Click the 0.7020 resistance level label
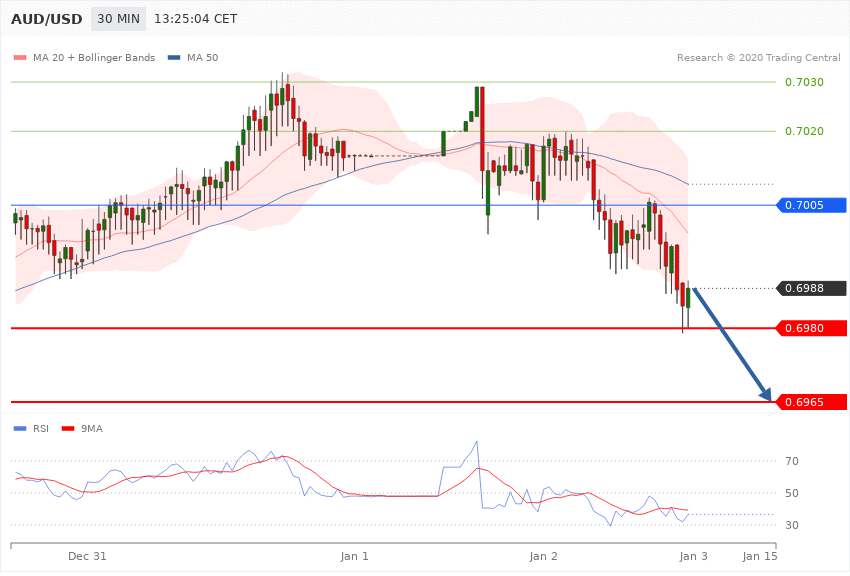The image size is (850, 576). click(804, 131)
